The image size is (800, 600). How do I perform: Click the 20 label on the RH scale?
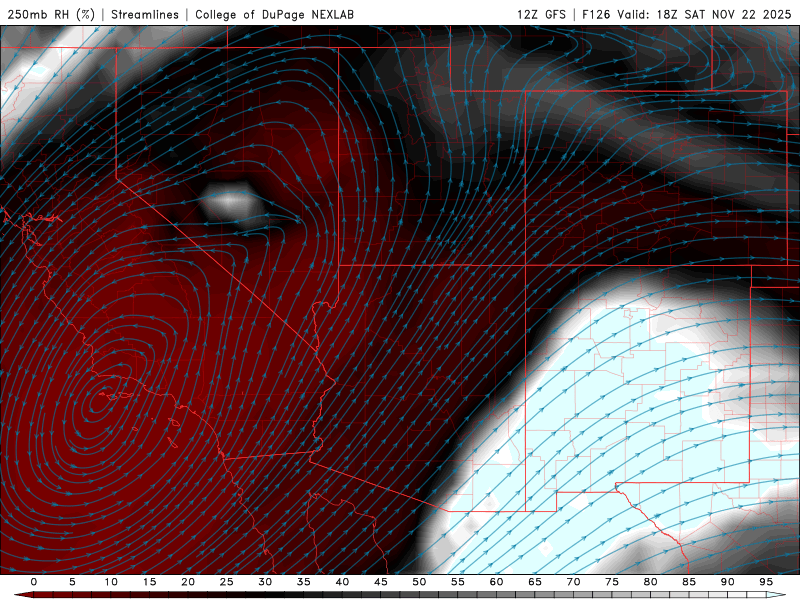coord(188,582)
